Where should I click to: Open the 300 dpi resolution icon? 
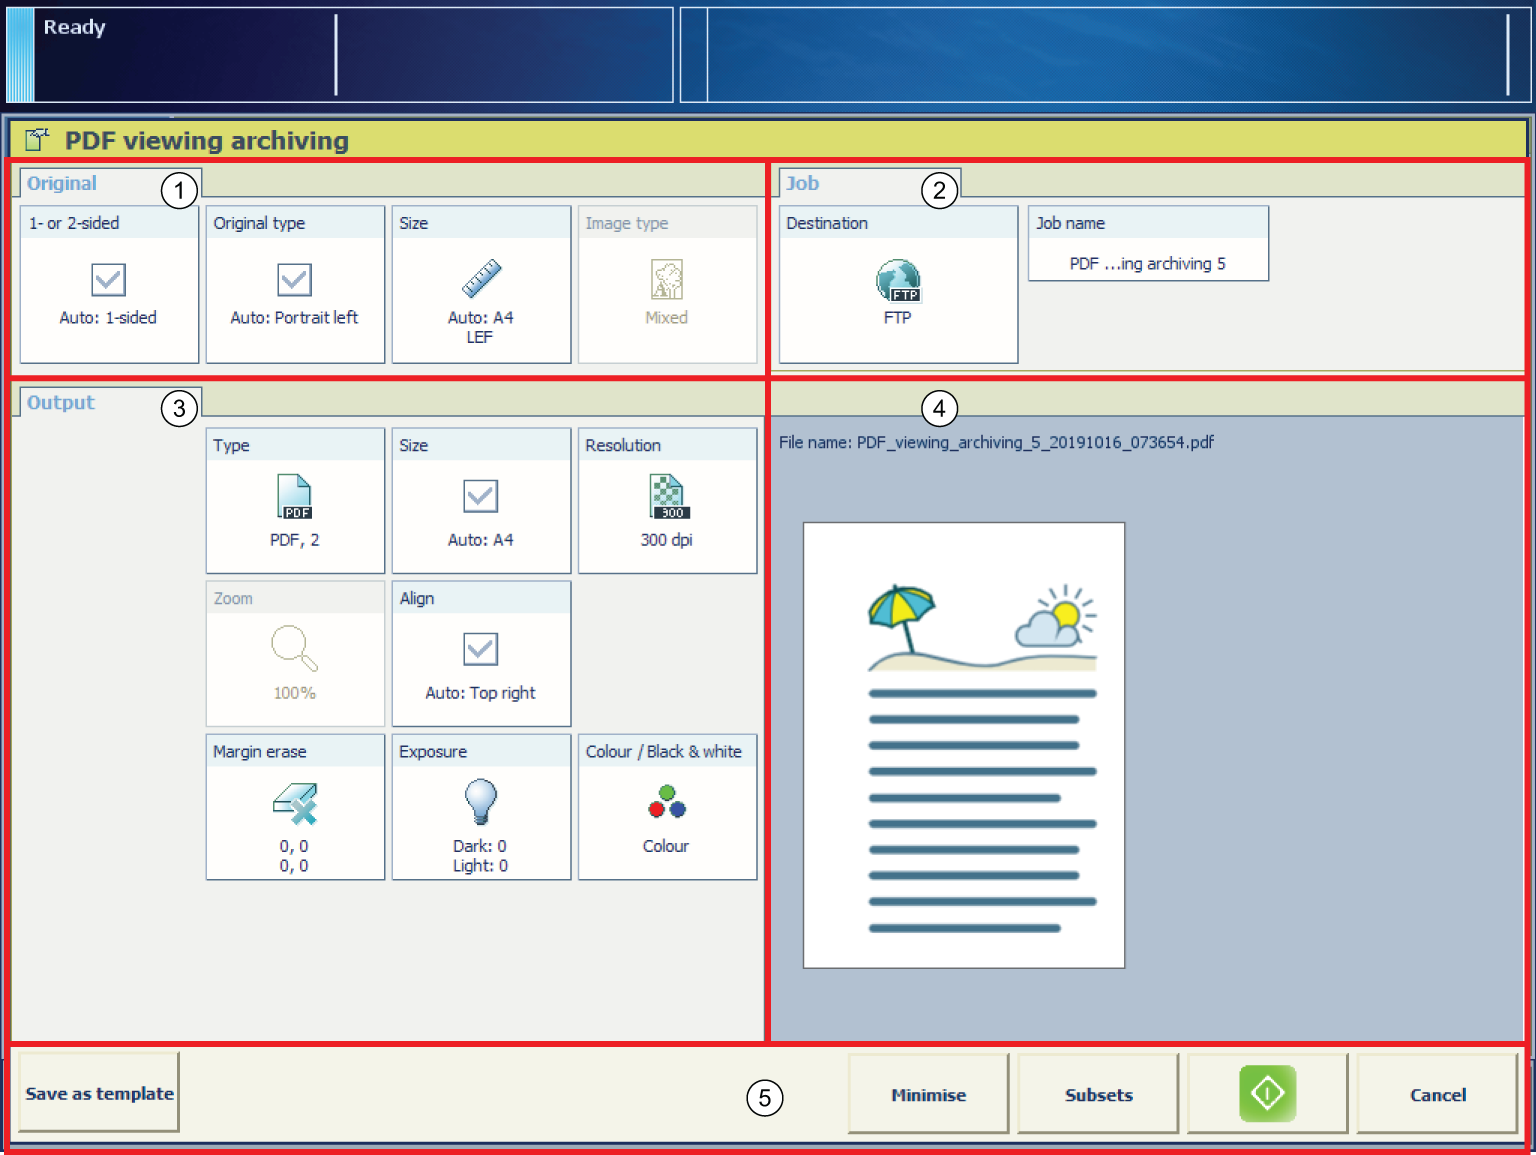click(667, 497)
